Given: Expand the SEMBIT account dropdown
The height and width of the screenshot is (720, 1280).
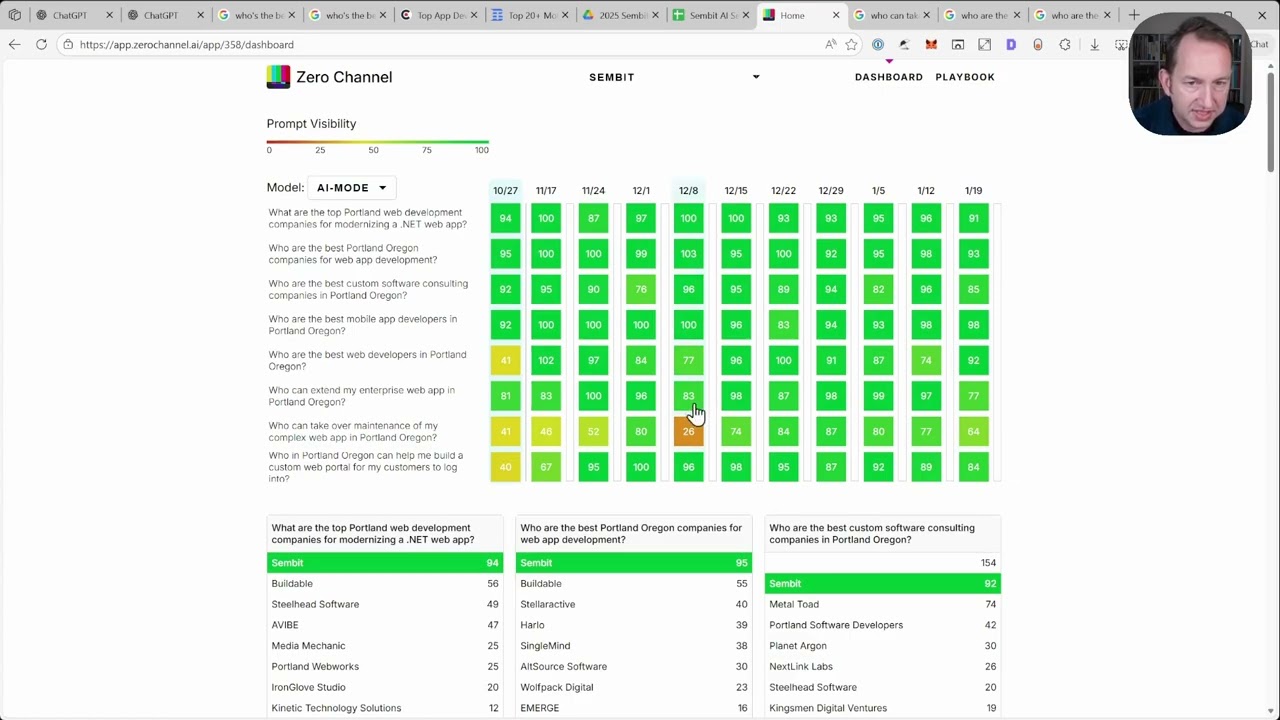Looking at the screenshot, I should pyautogui.click(x=673, y=77).
